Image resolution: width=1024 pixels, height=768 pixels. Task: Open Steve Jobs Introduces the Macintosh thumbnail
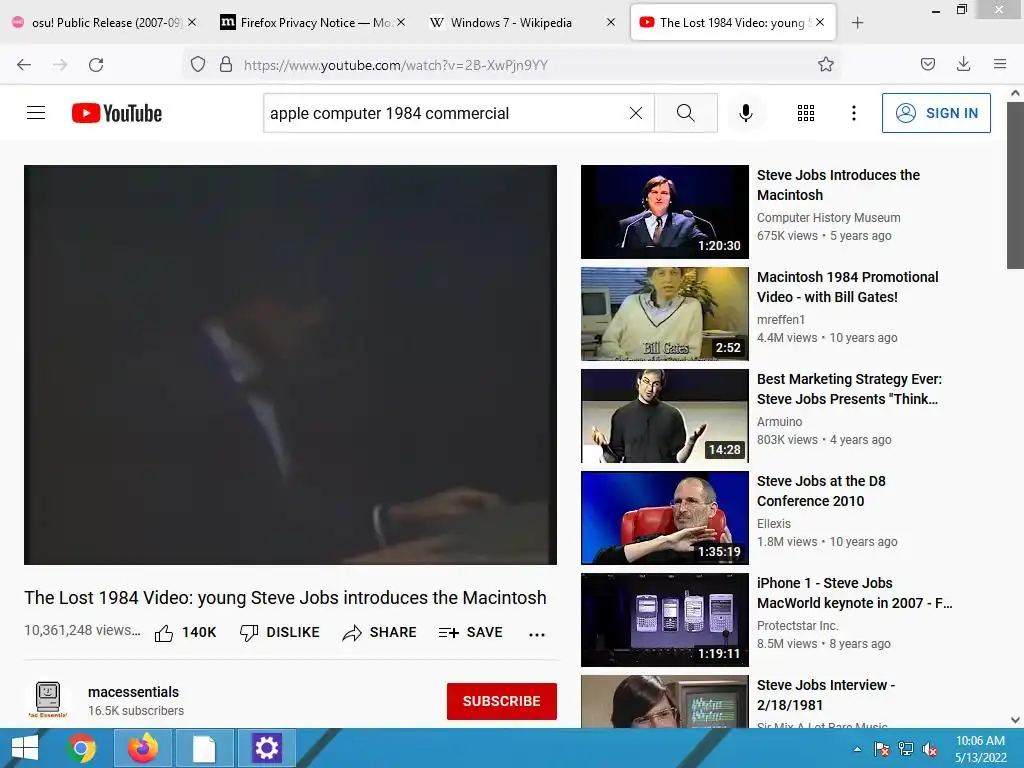pos(664,212)
